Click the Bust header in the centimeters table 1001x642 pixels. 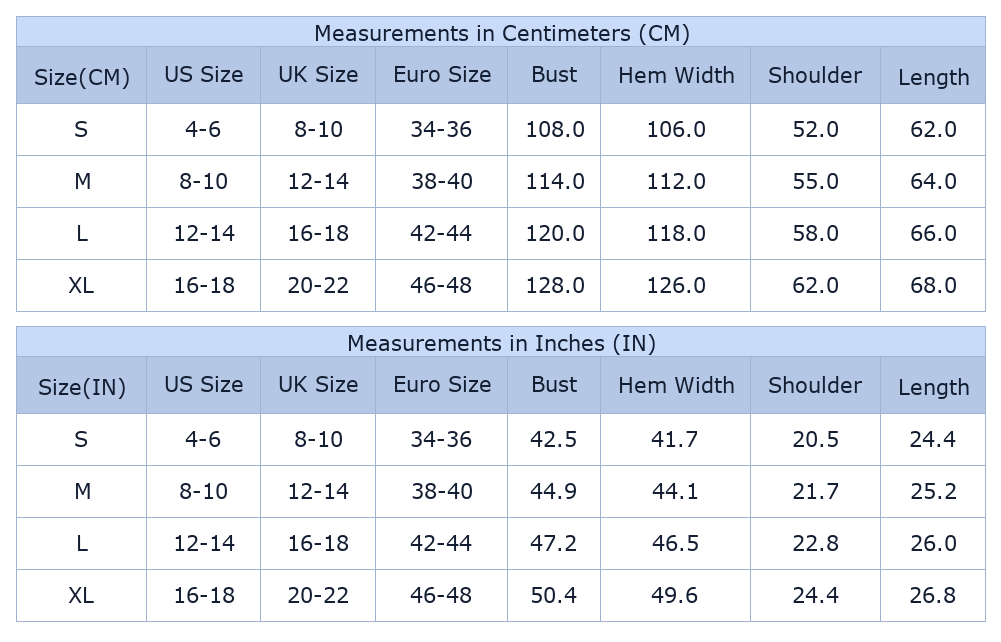point(554,75)
